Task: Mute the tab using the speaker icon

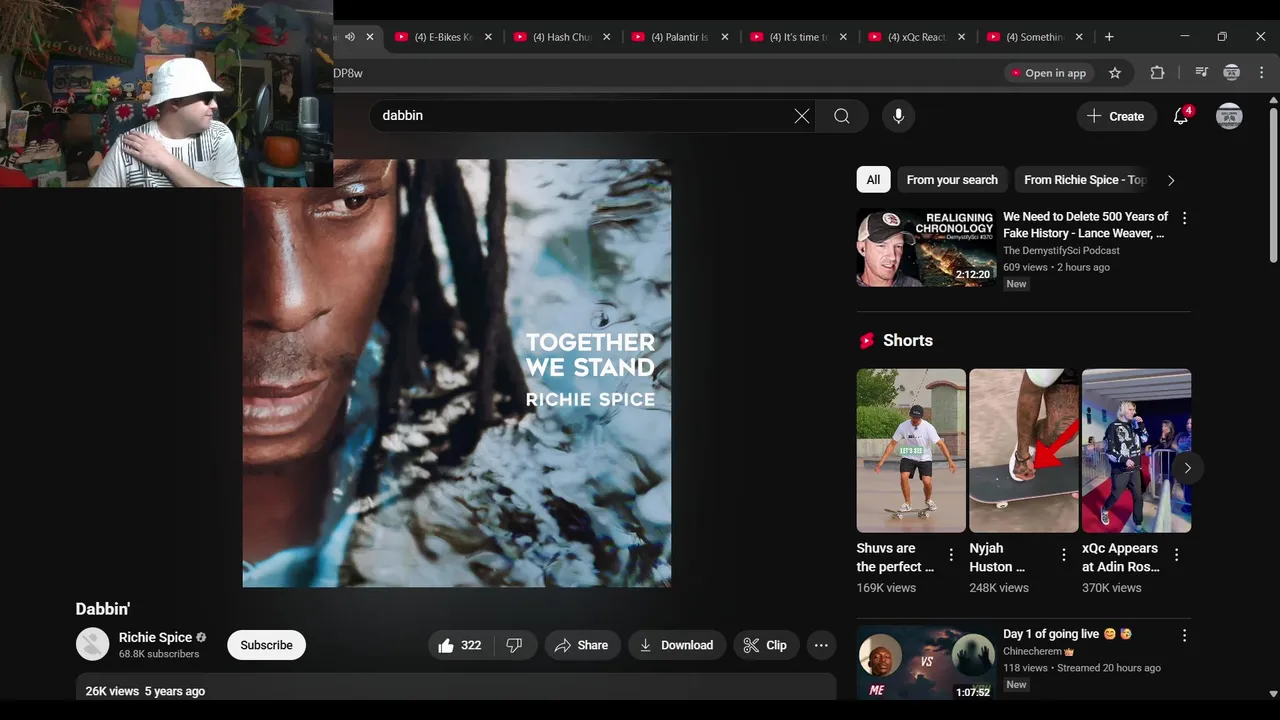Action: point(349,37)
